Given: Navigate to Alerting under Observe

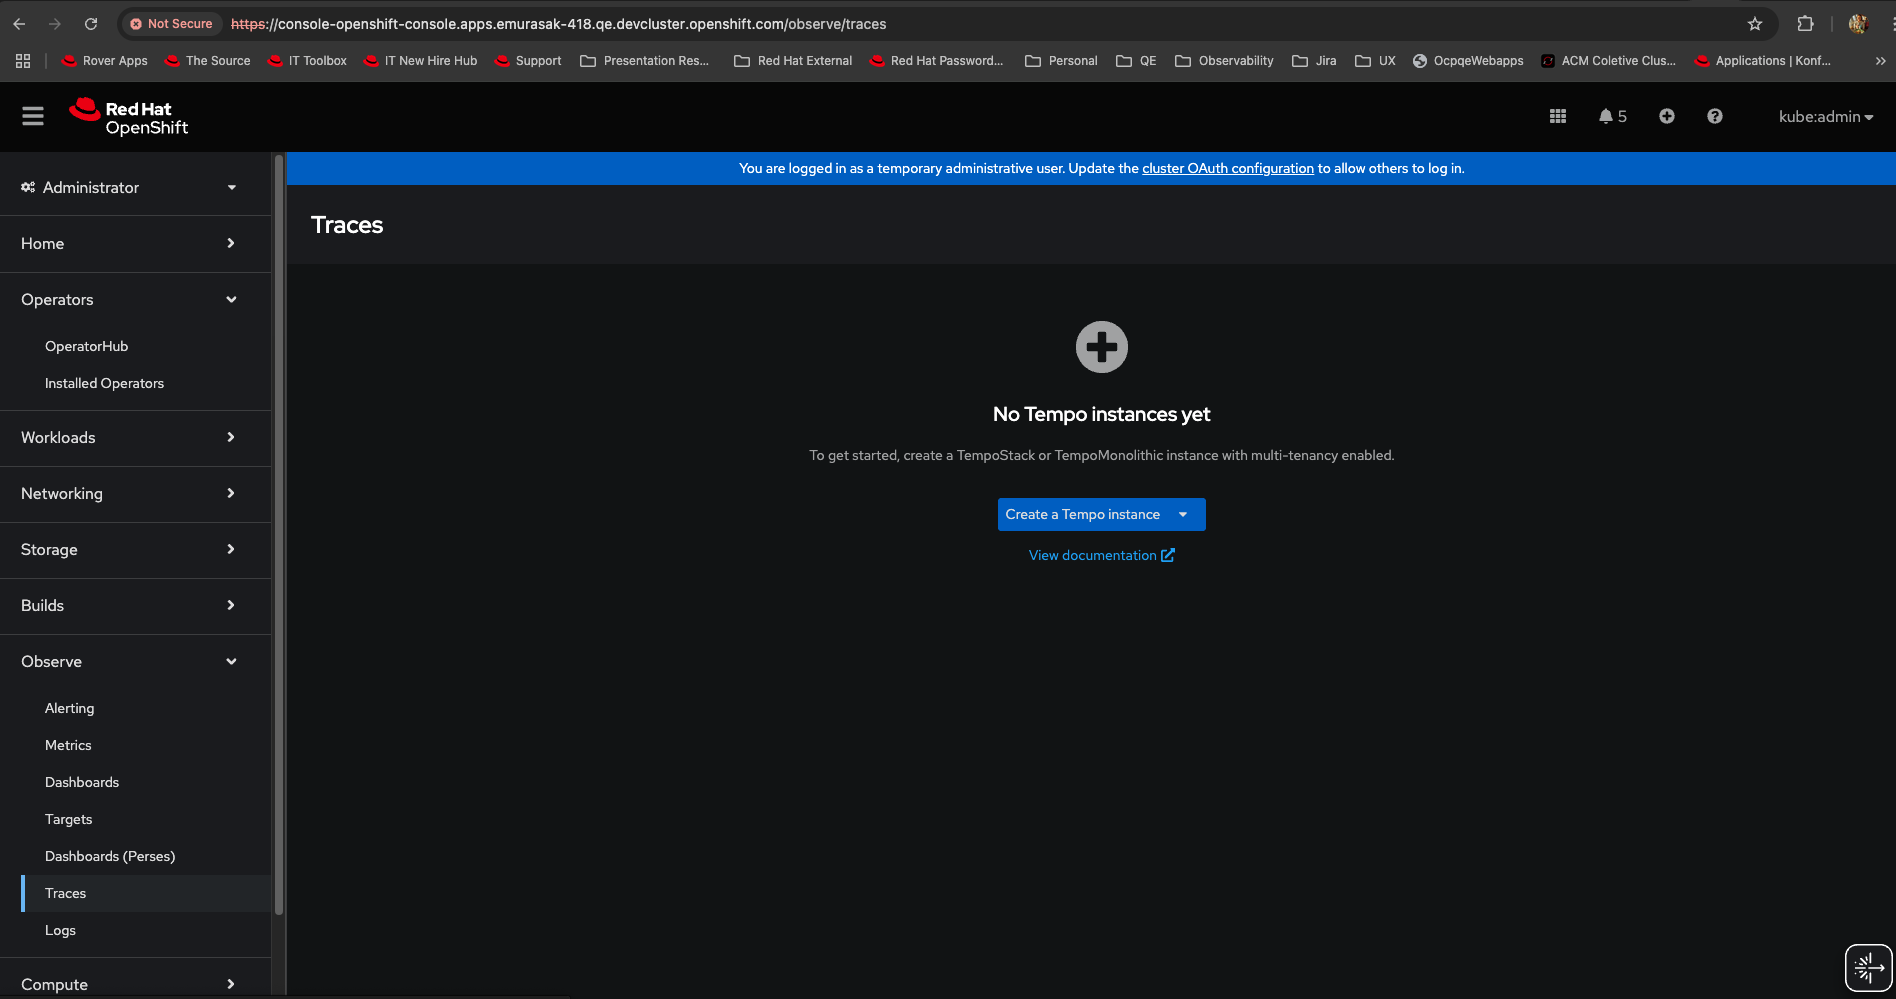Looking at the screenshot, I should 70,709.
